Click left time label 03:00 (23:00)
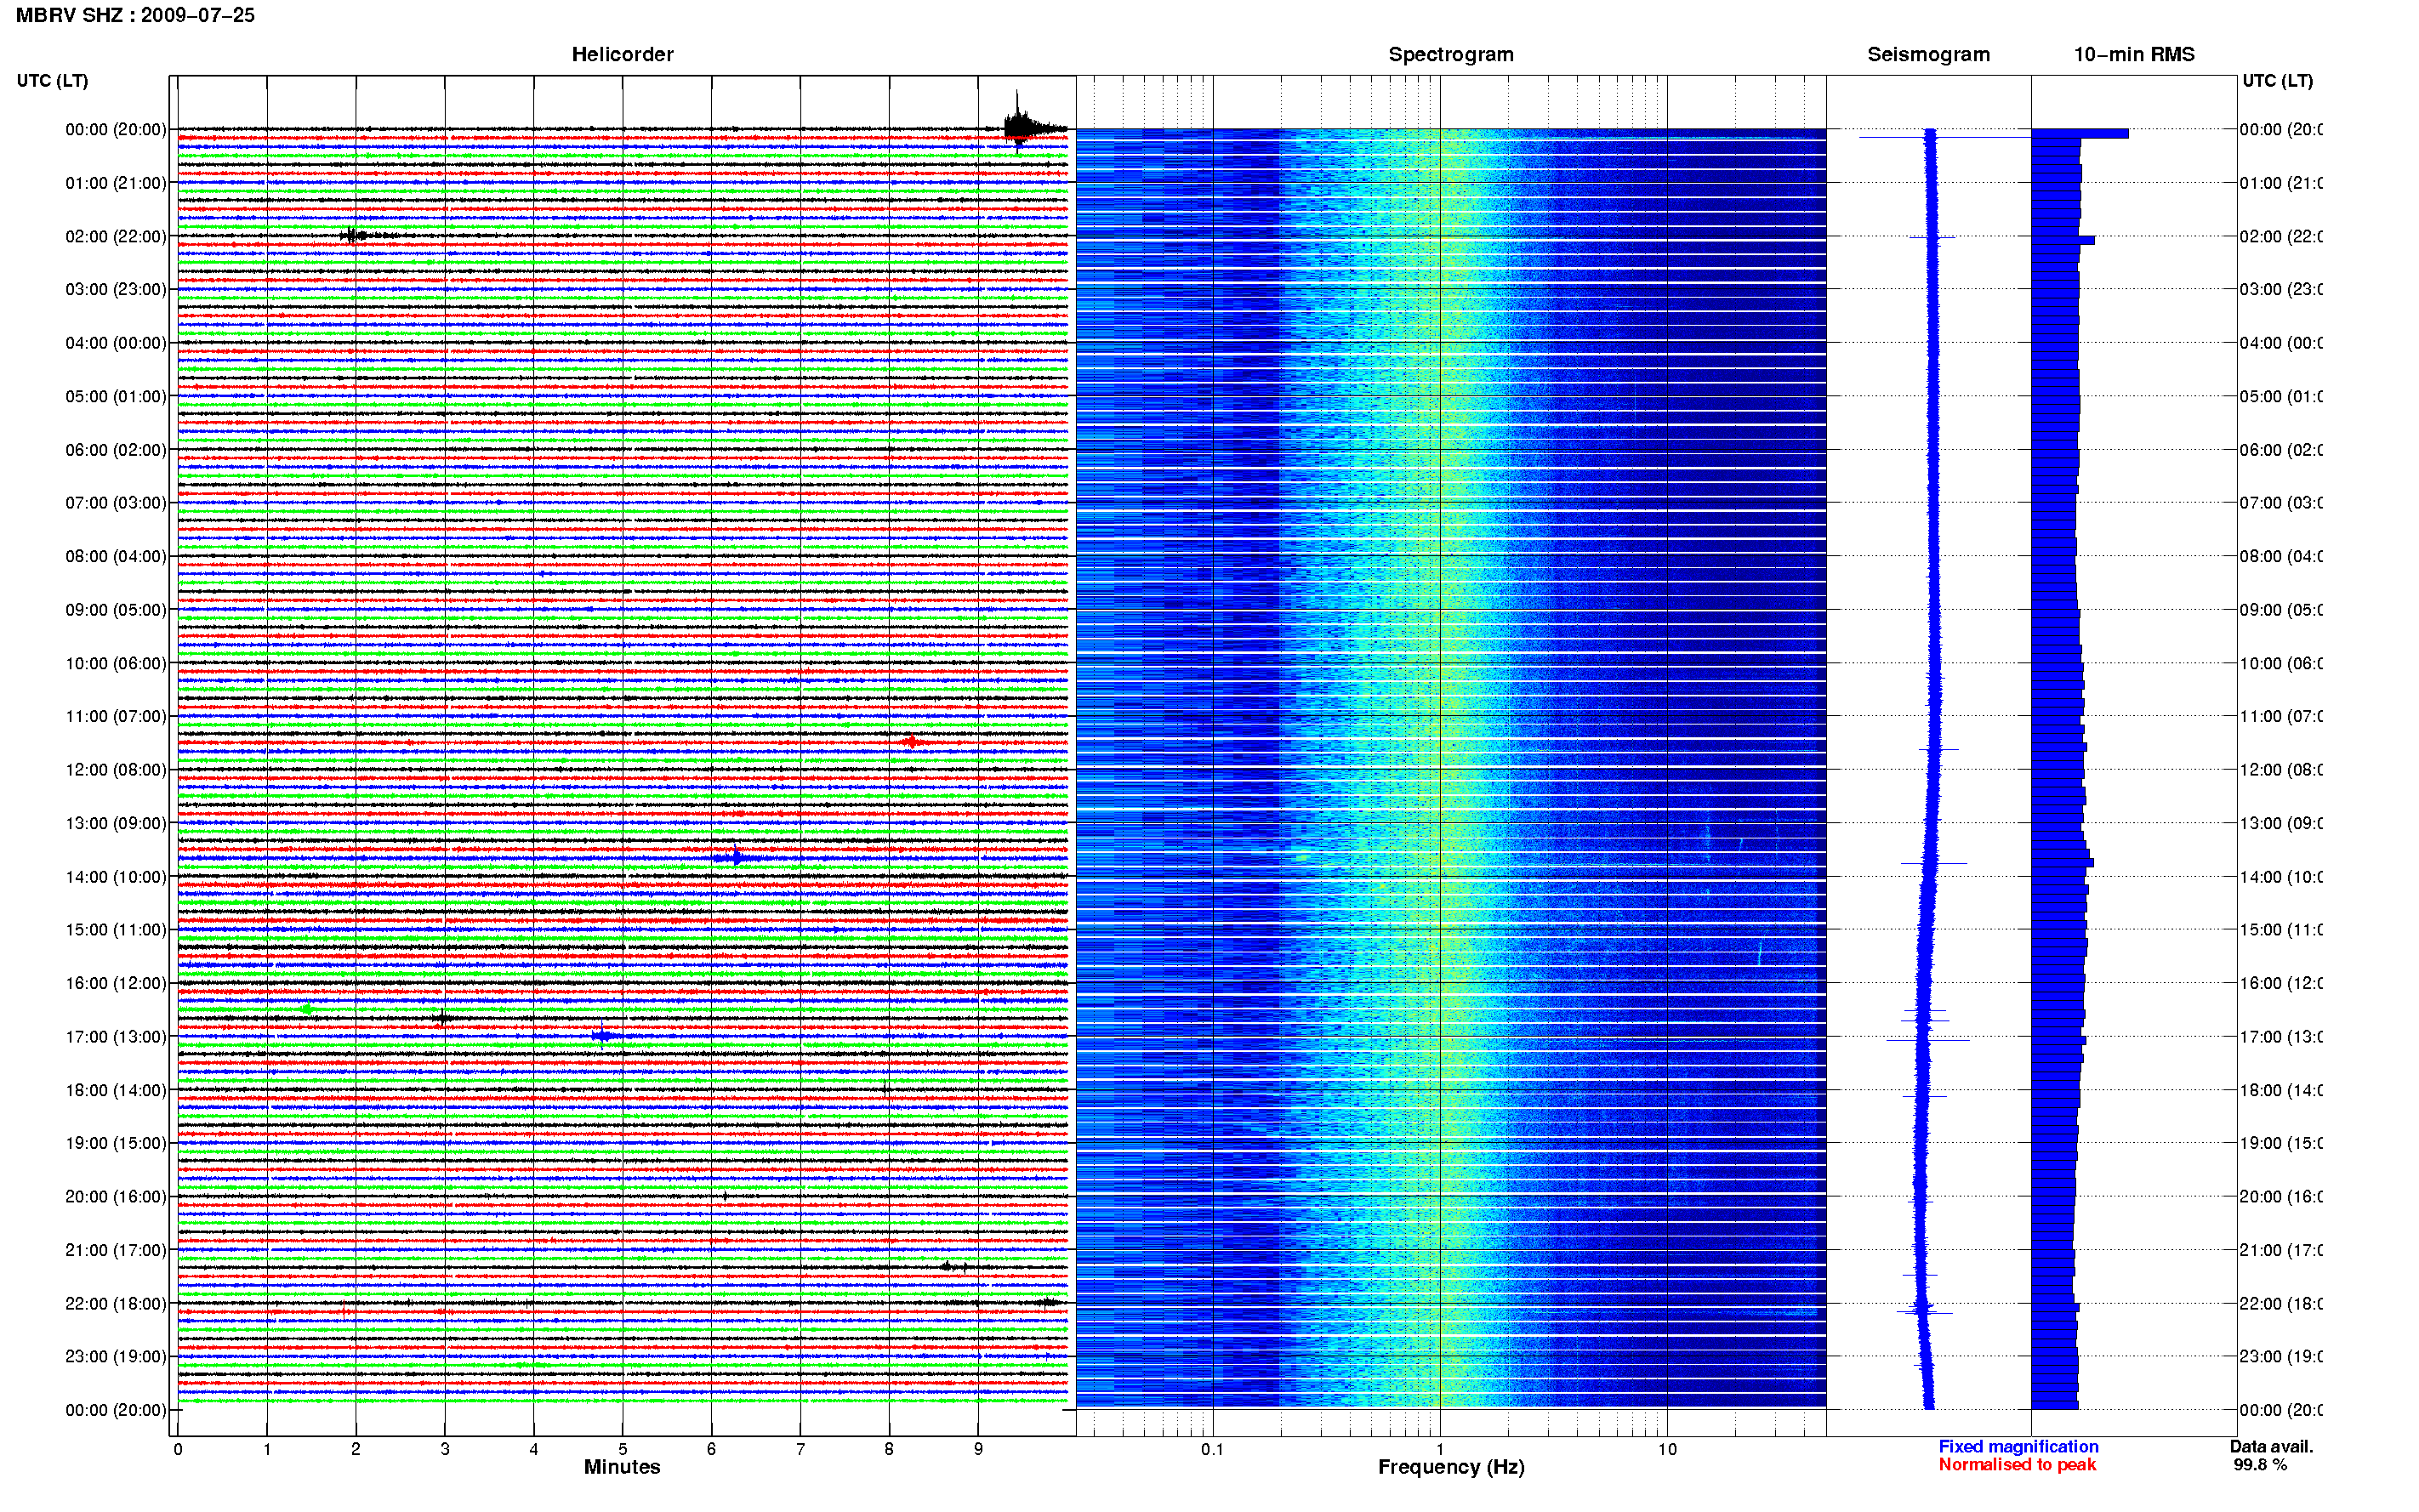Screen dimensions: 2419x1512 click(x=116, y=289)
